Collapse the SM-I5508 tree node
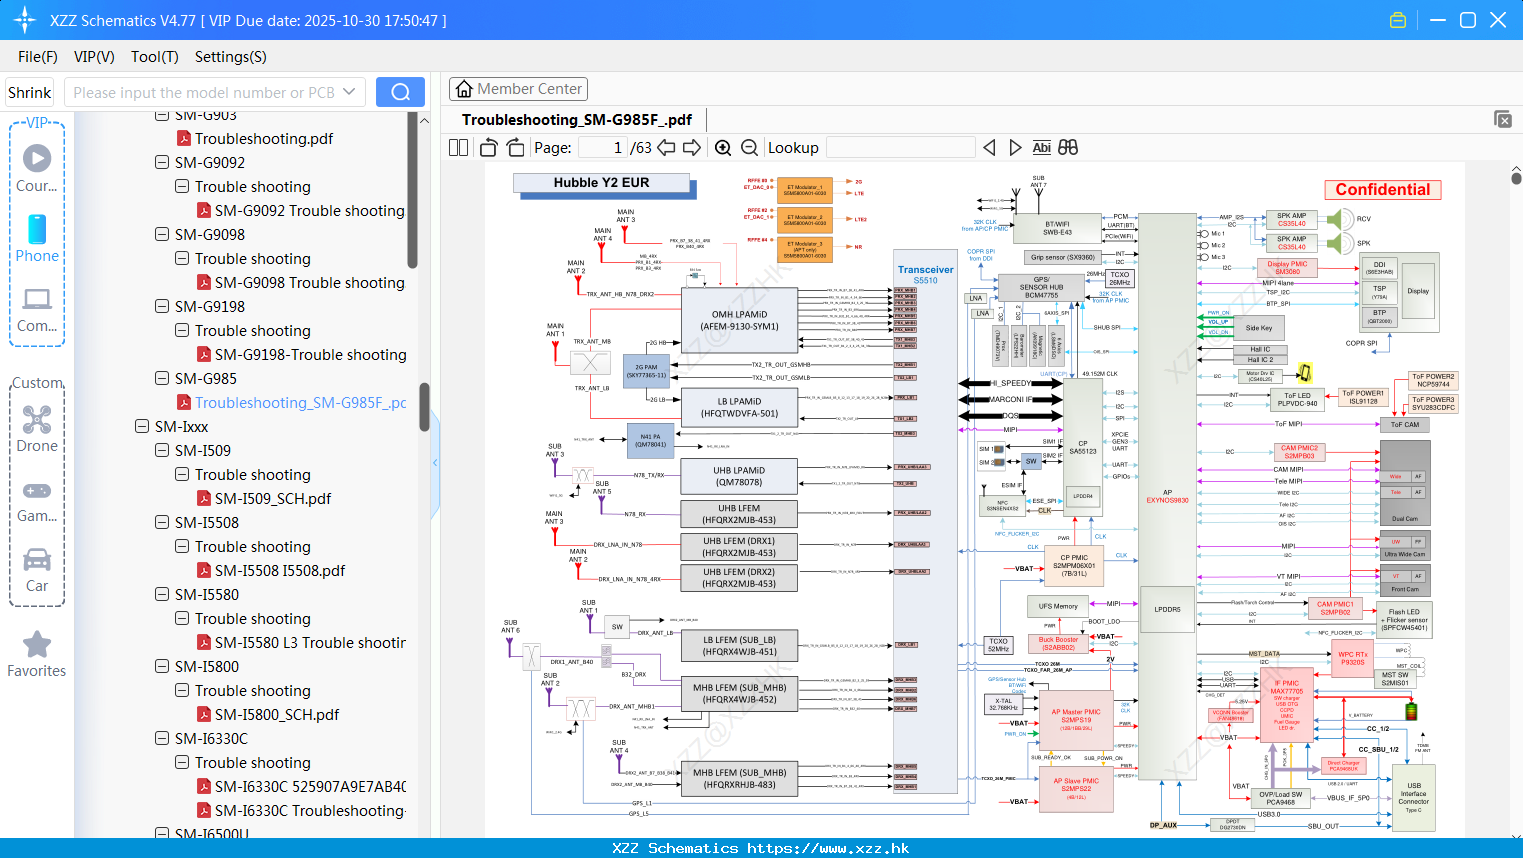The height and width of the screenshot is (858, 1523). click(162, 522)
